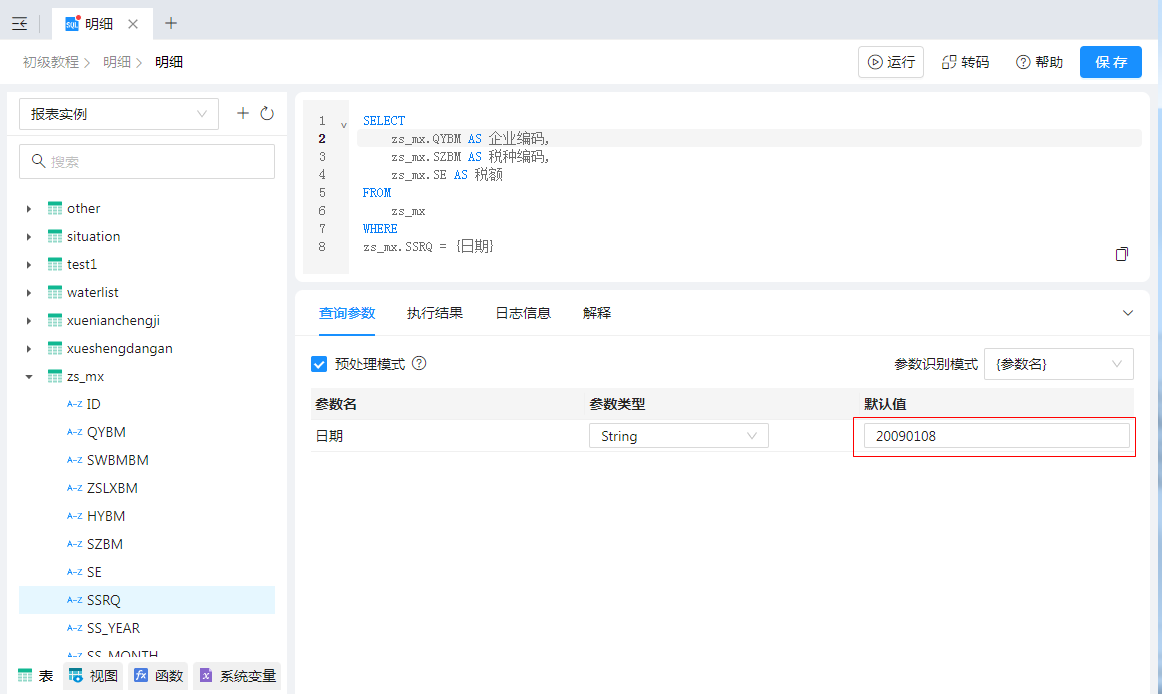Close the 明细 tab
Screen dimensions: 1162x694
[x=133, y=23]
